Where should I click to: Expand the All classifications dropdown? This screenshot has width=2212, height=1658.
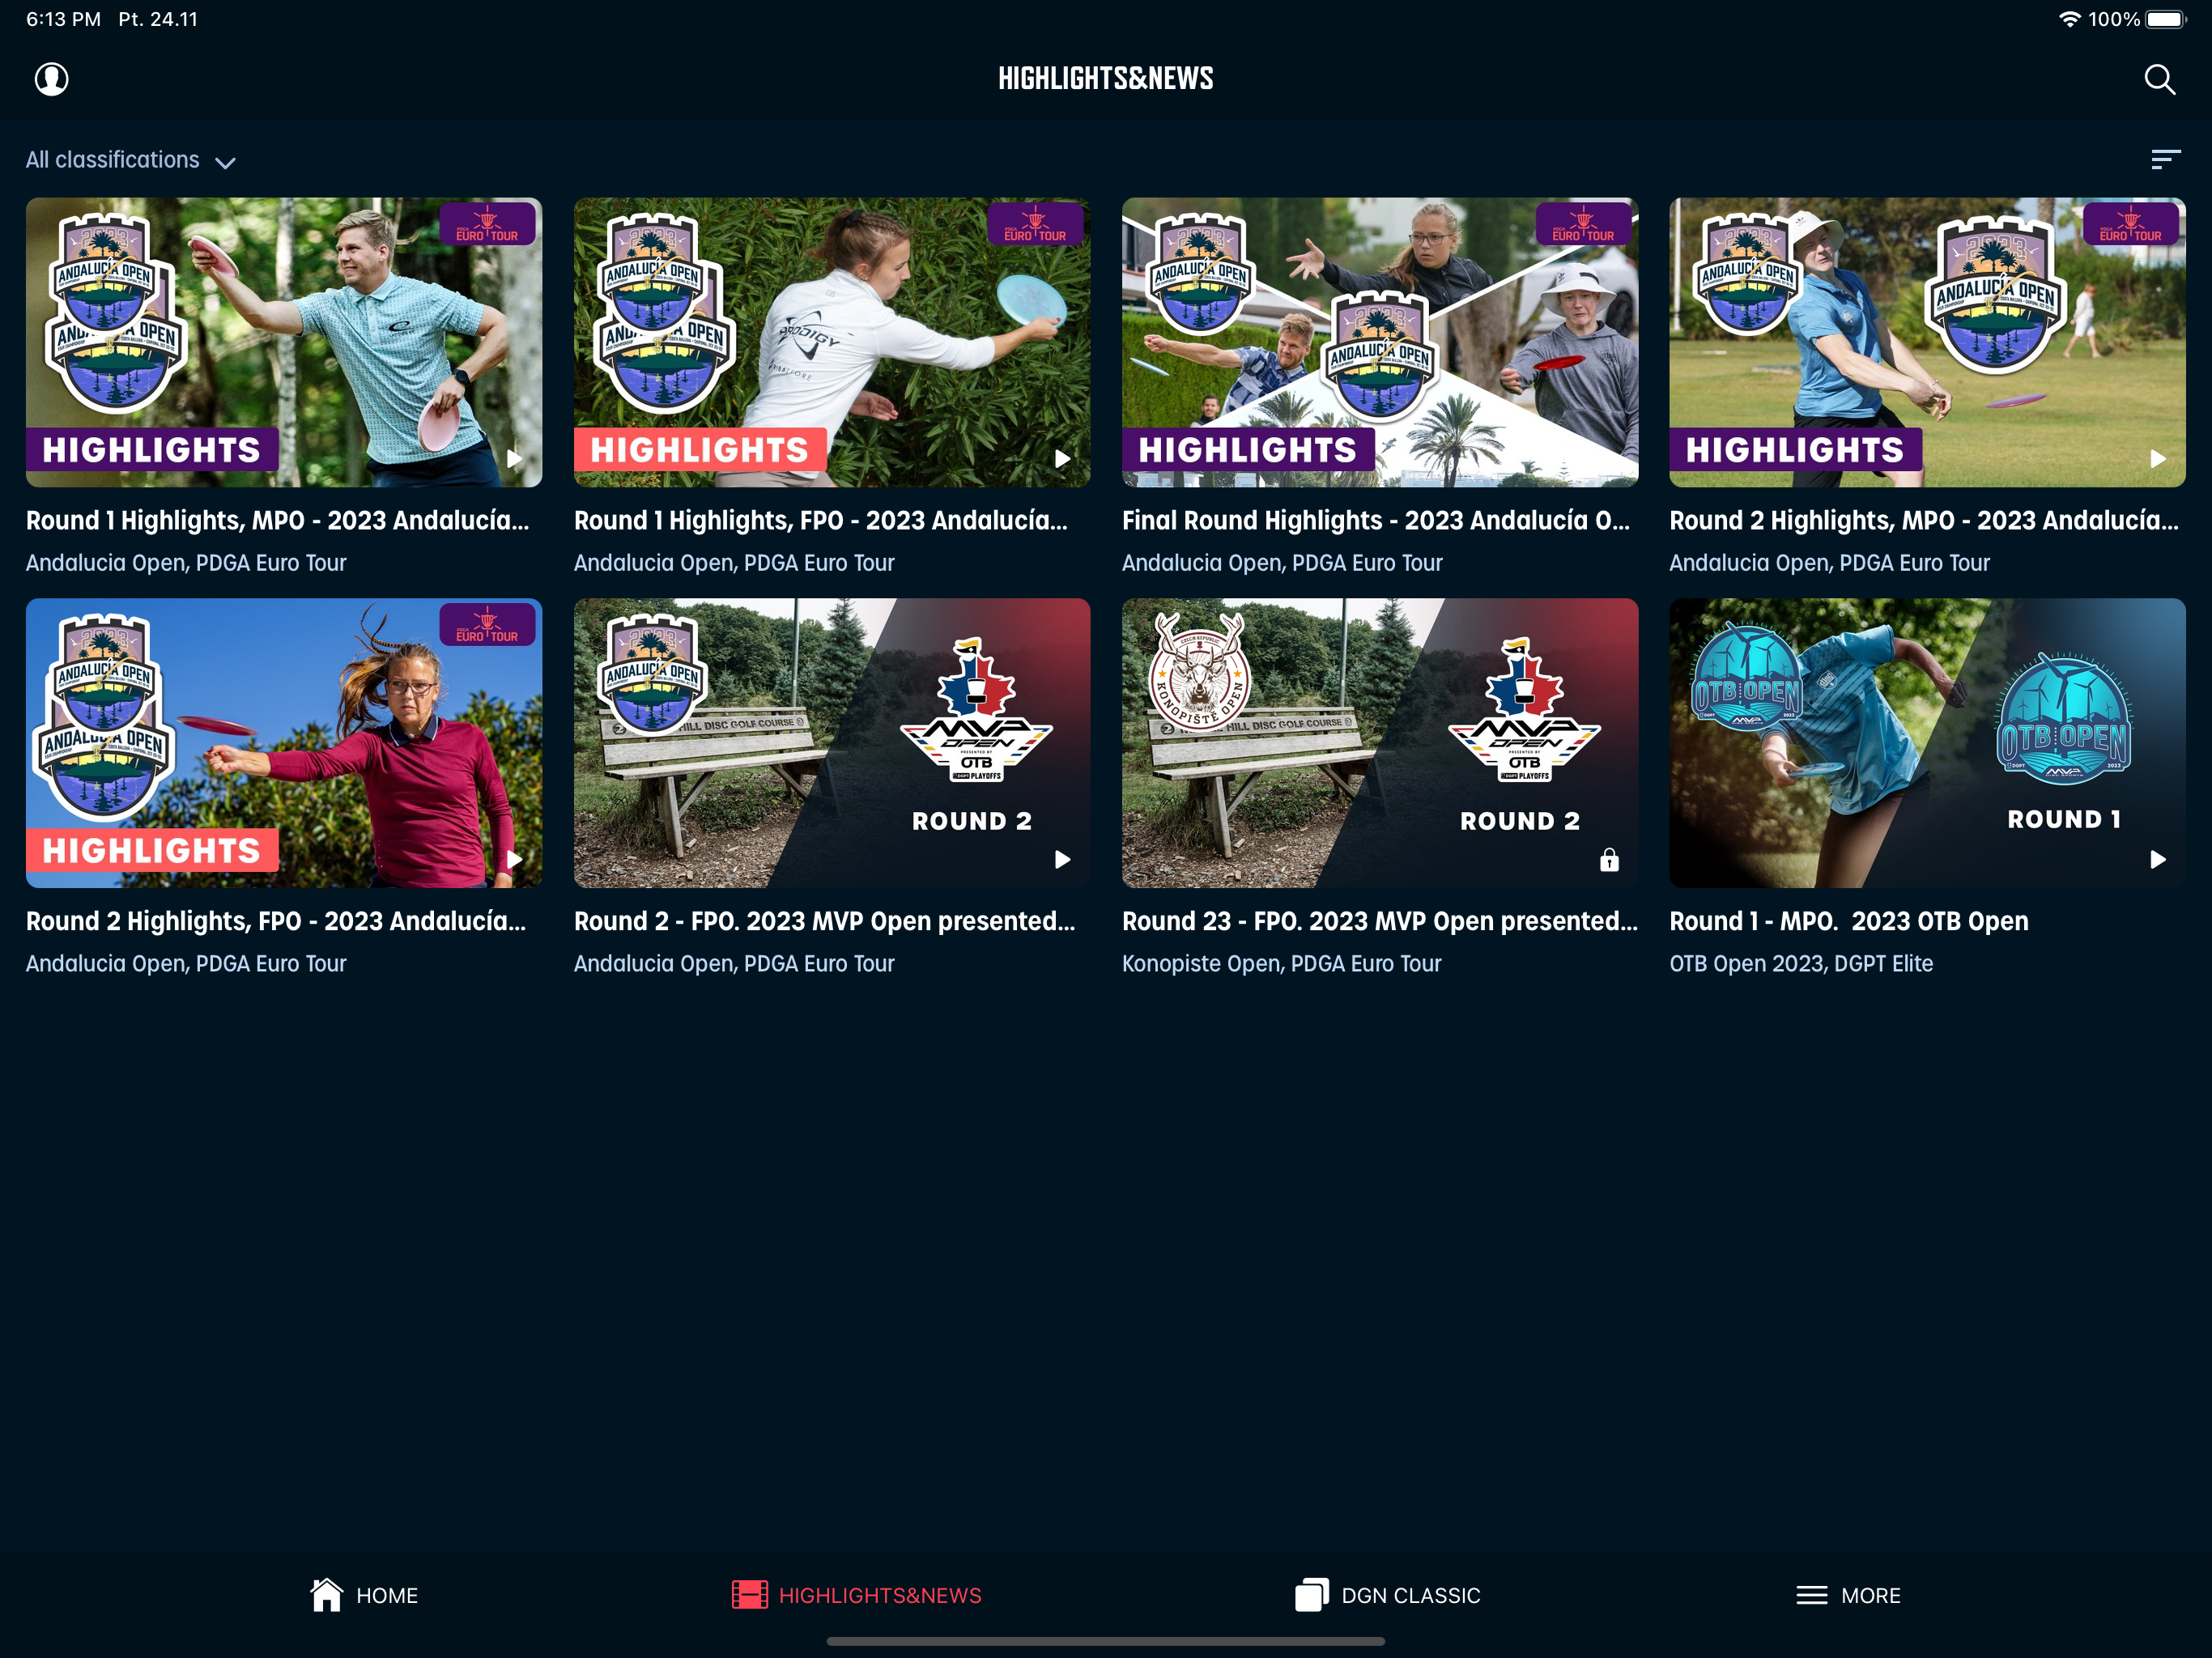131,160
